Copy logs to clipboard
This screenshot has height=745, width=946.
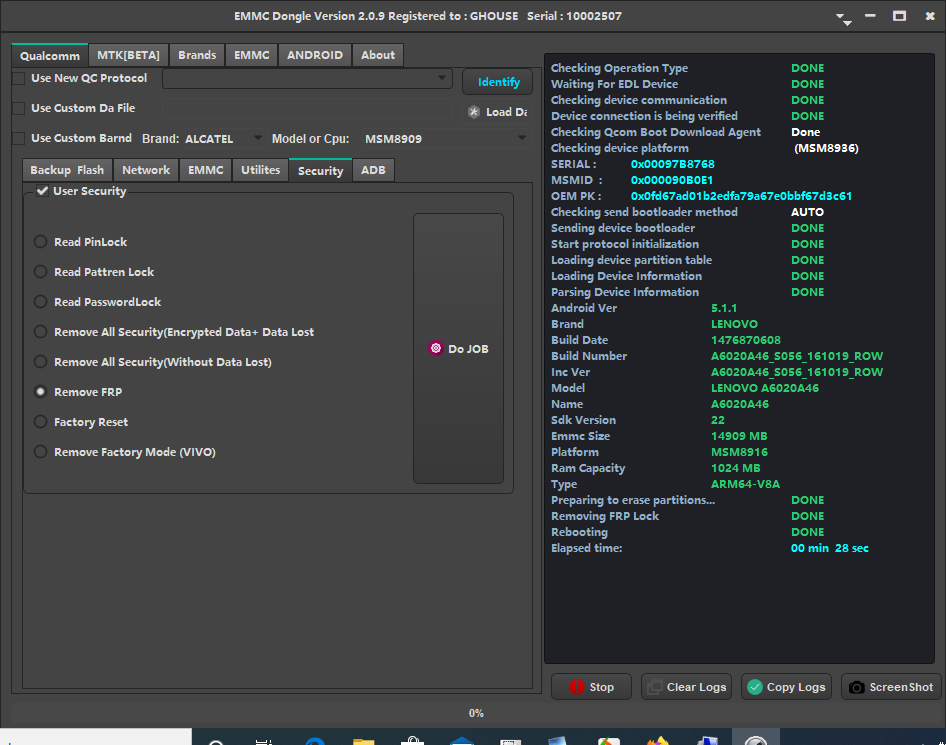tap(786, 686)
